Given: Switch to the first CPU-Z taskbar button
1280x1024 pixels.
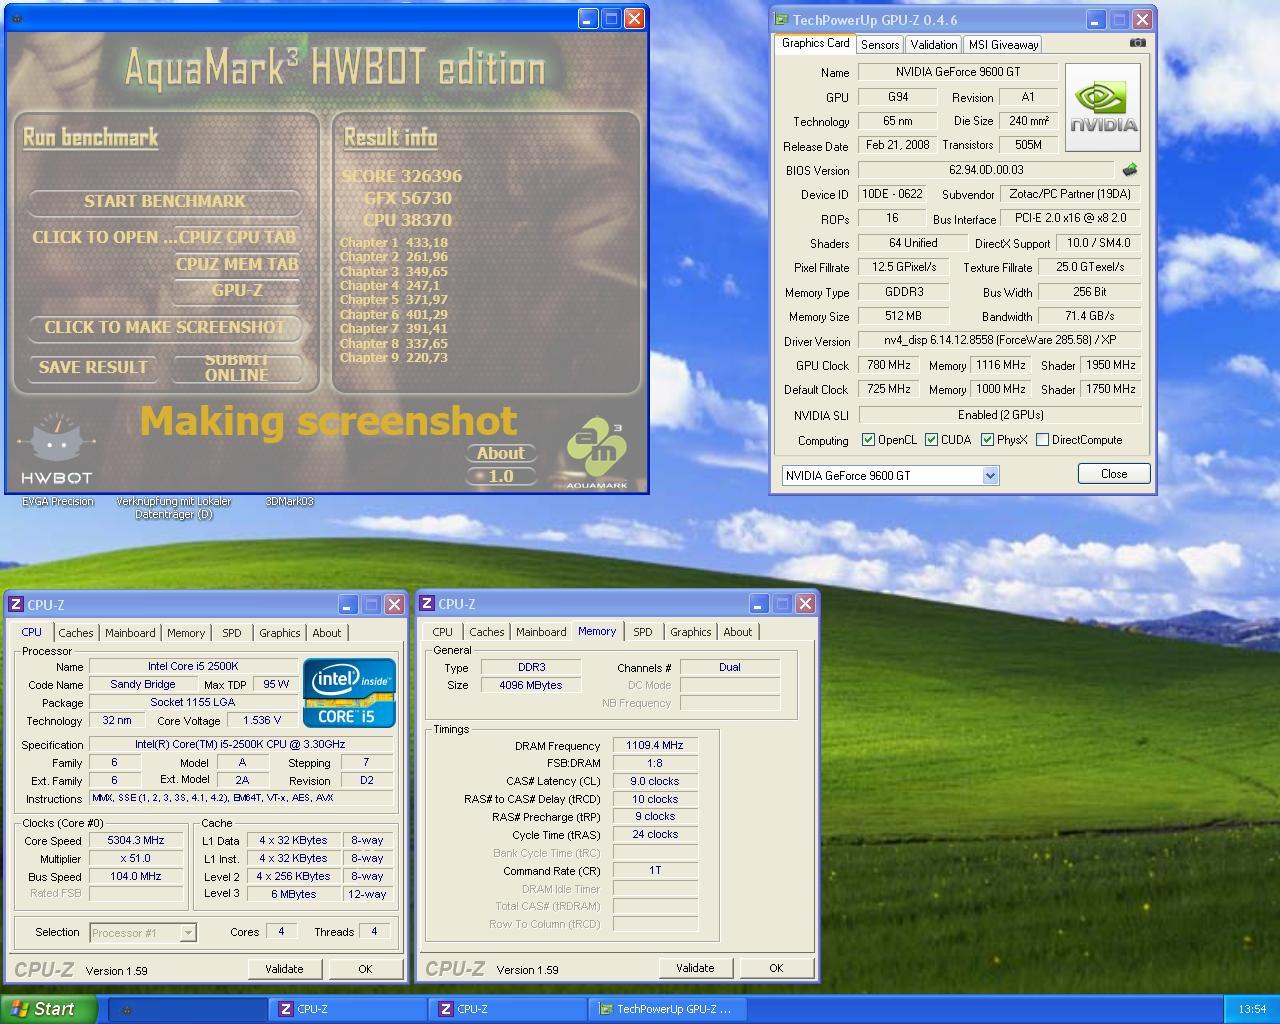Looking at the screenshot, I should (347, 1009).
